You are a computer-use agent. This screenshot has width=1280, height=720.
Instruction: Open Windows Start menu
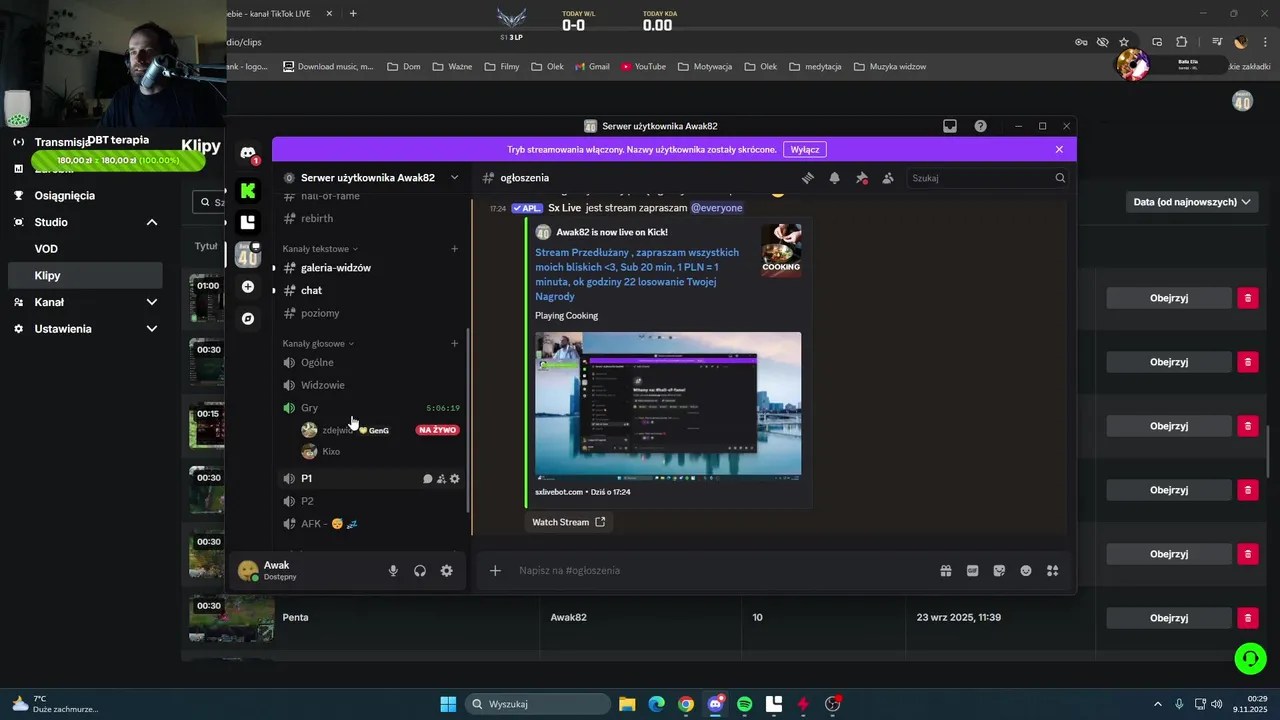(x=448, y=704)
